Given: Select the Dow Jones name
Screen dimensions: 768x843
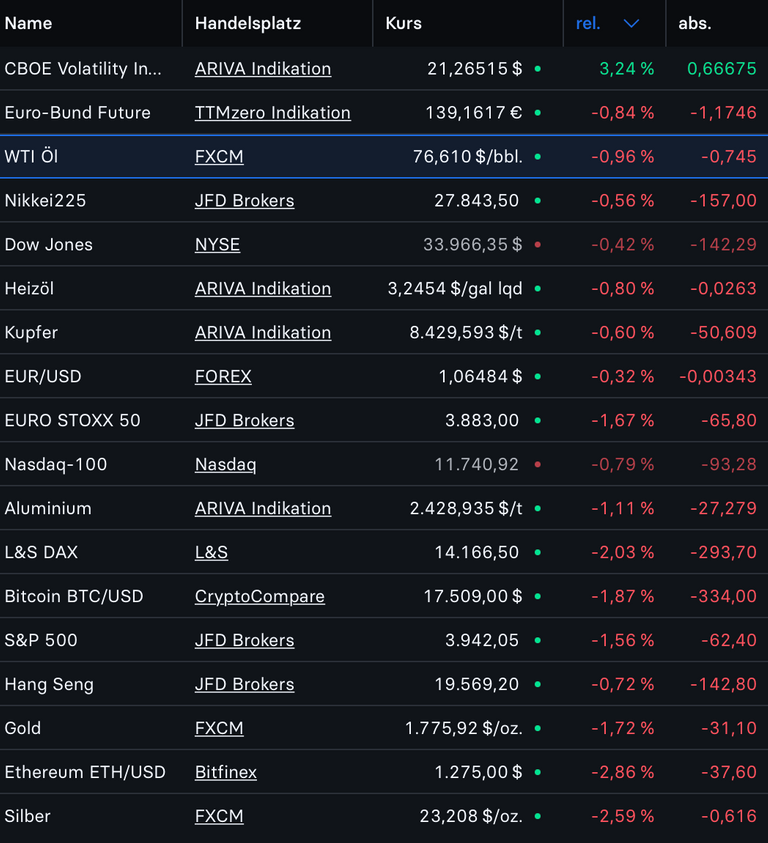Looking at the screenshot, I should 48,245.
